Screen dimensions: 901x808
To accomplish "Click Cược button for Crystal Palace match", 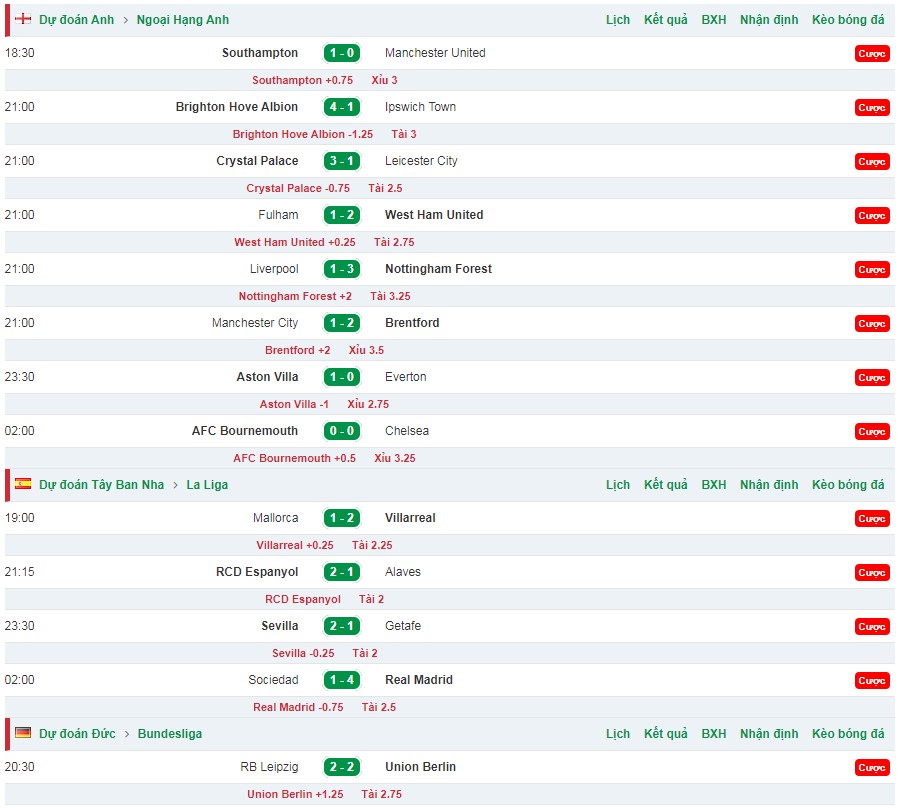I will [x=872, y=161].
